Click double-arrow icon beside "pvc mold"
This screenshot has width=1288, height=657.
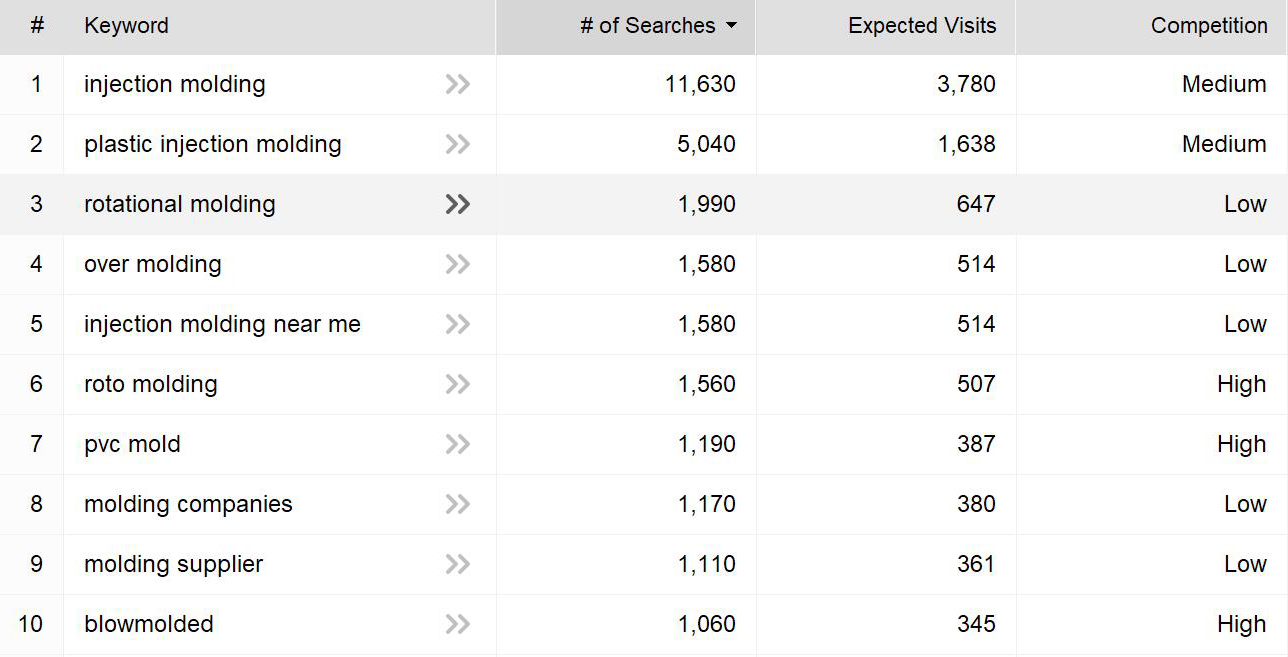coord(458,445)
